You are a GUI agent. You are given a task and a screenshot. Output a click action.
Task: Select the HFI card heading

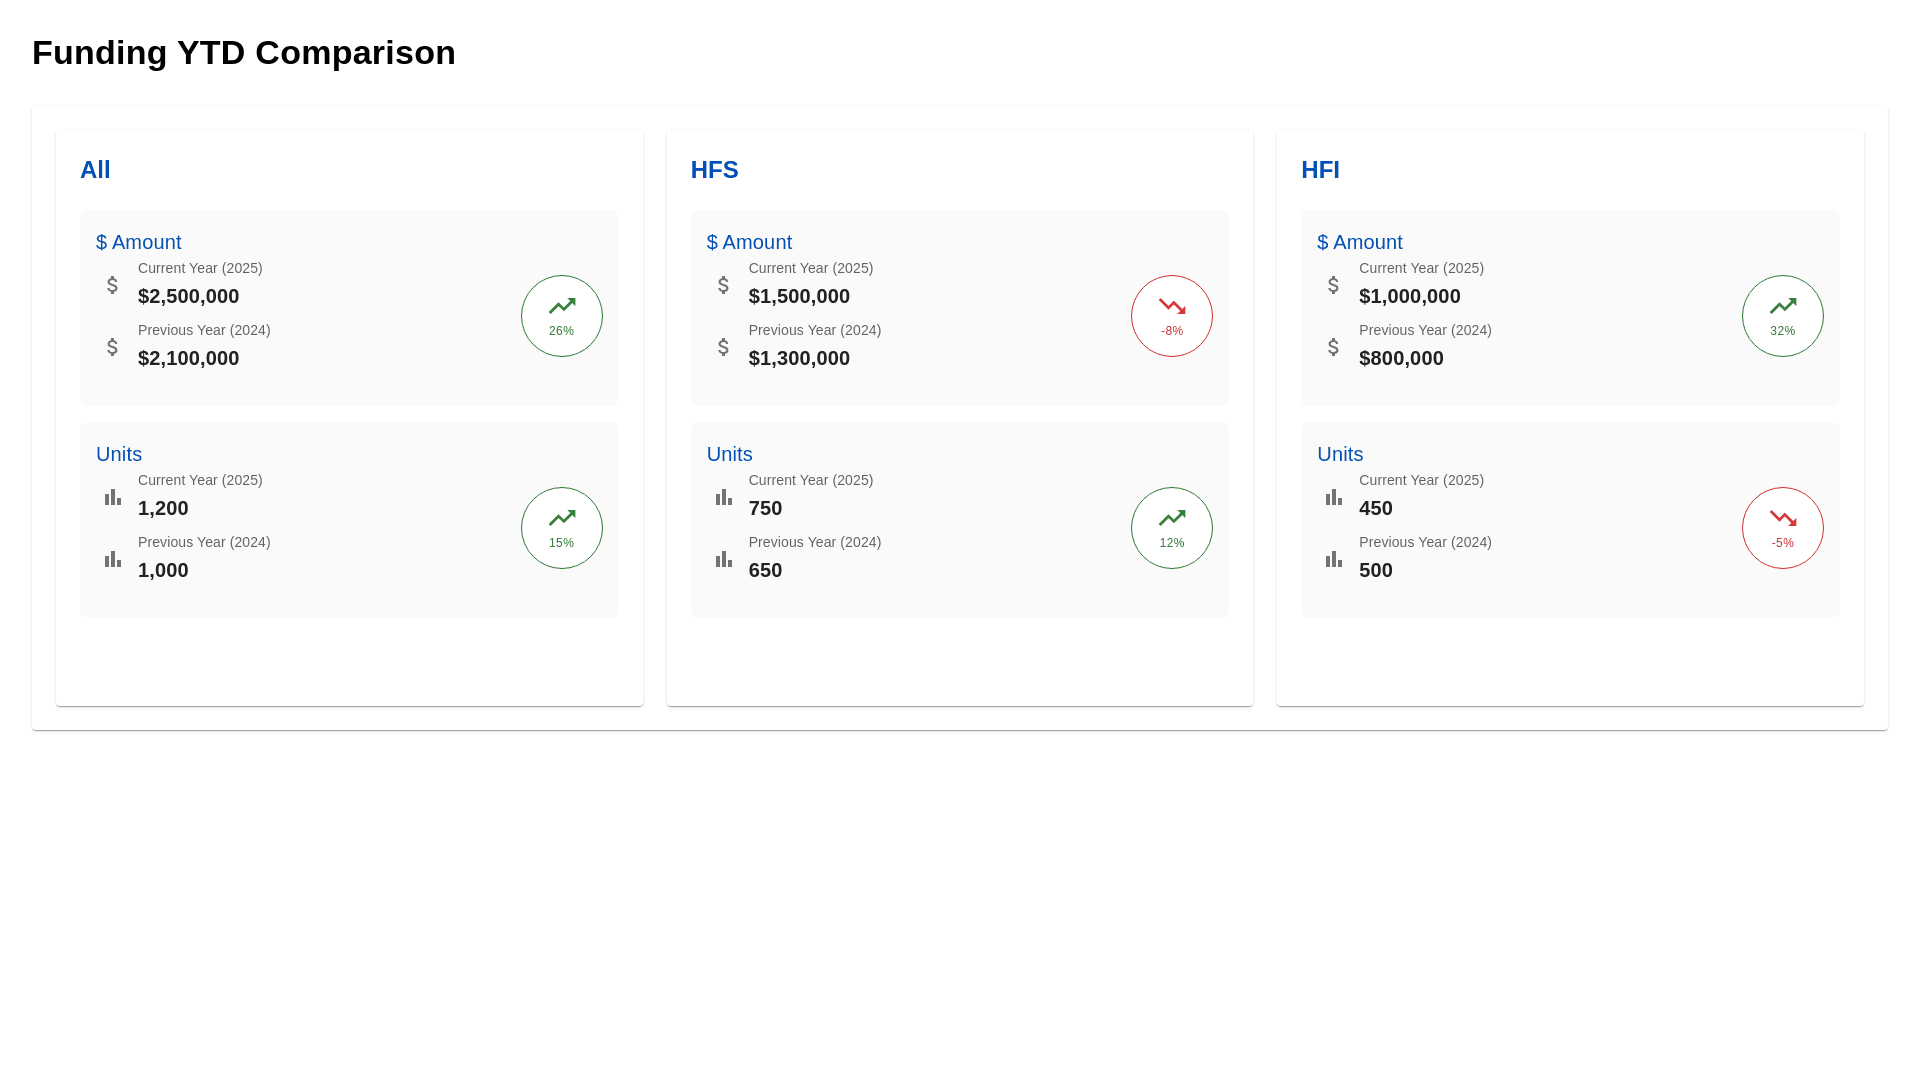tap(1320, 170)
